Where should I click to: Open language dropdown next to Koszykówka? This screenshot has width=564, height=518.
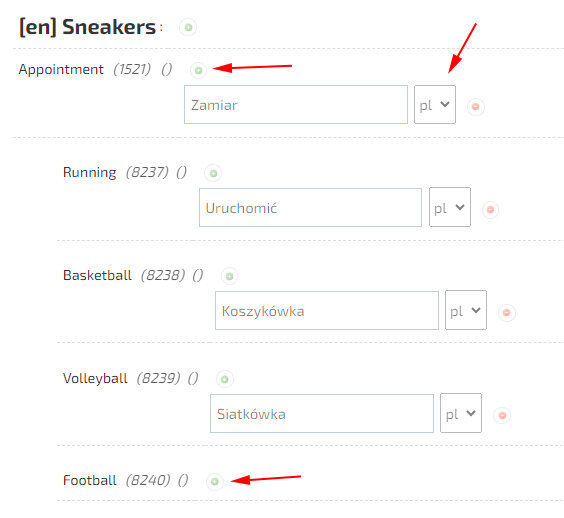click(x=466, y=310)
